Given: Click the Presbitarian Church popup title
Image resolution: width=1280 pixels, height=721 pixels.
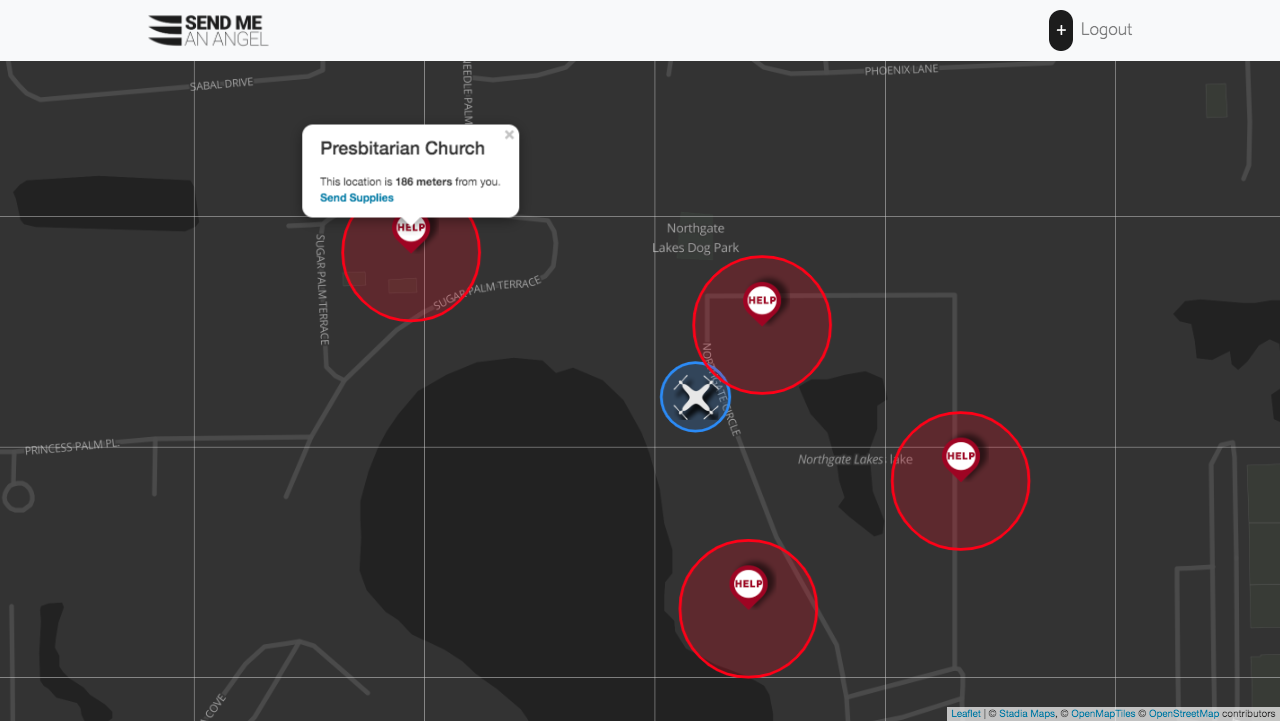Looking at the screenshot, I should point(402,148).
